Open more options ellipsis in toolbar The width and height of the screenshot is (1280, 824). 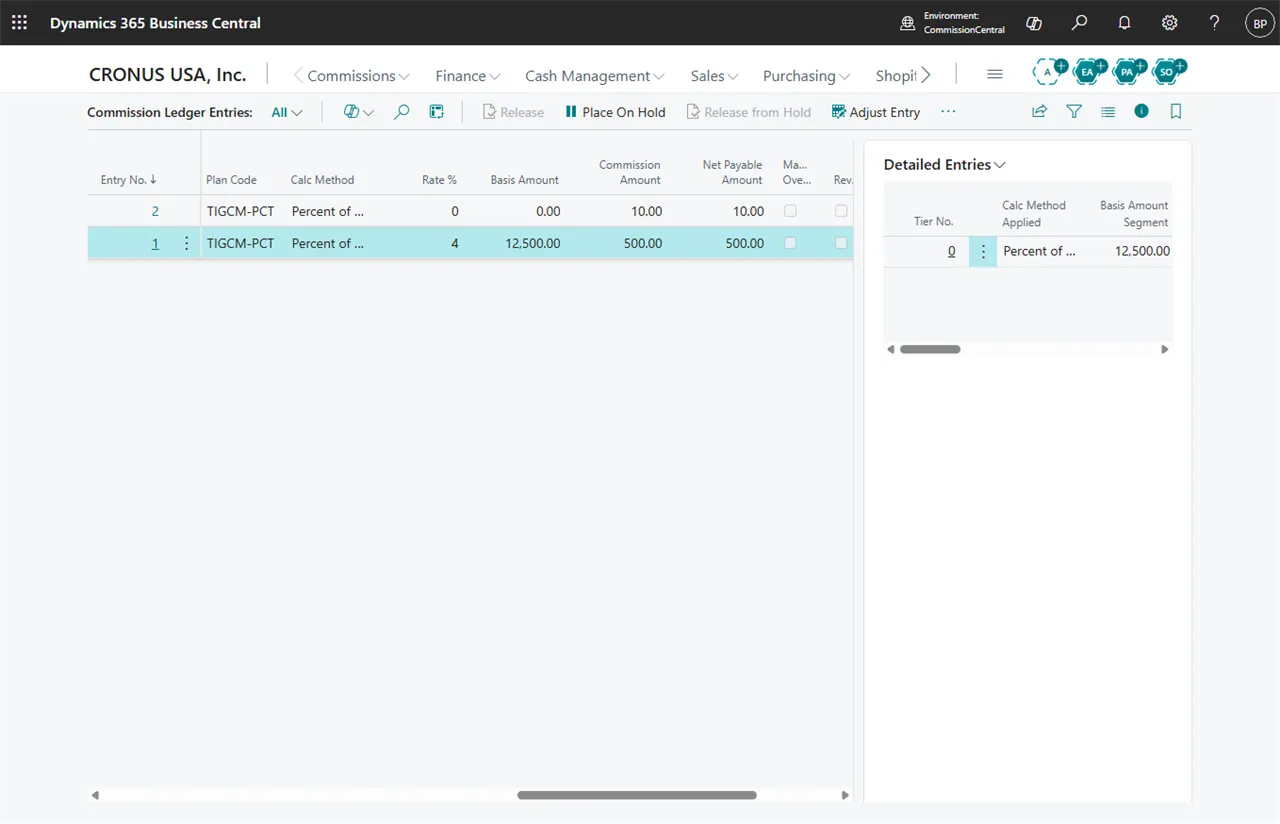coord(948,112)
